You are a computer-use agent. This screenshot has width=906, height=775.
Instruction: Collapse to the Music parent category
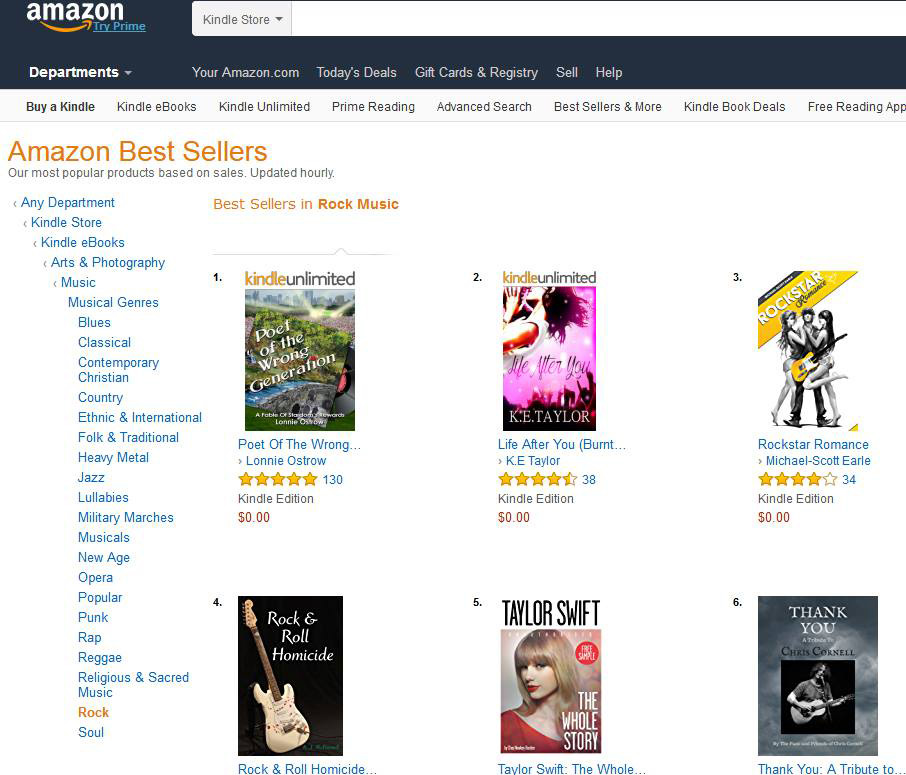pyautogui.click(x=78, y=283)
